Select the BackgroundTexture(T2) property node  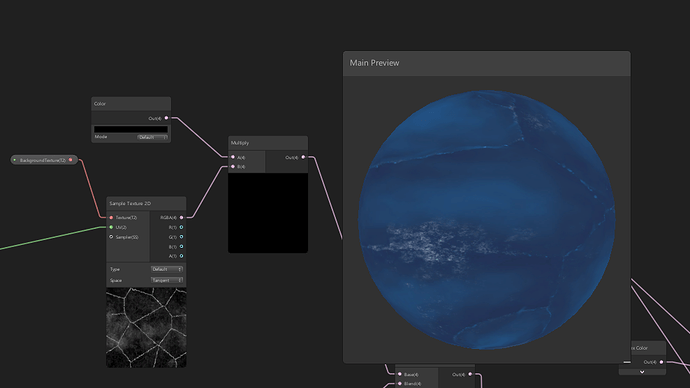point(44,160)
